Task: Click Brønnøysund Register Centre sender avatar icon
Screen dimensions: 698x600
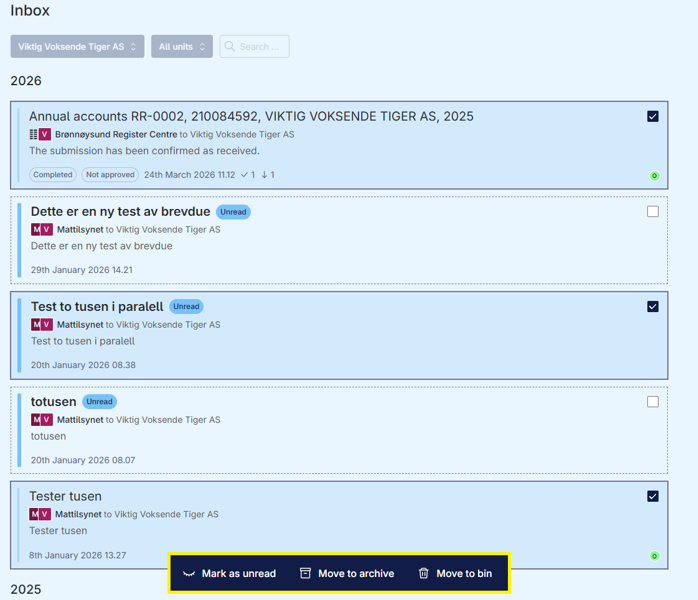Action: (x=33, y=134)
